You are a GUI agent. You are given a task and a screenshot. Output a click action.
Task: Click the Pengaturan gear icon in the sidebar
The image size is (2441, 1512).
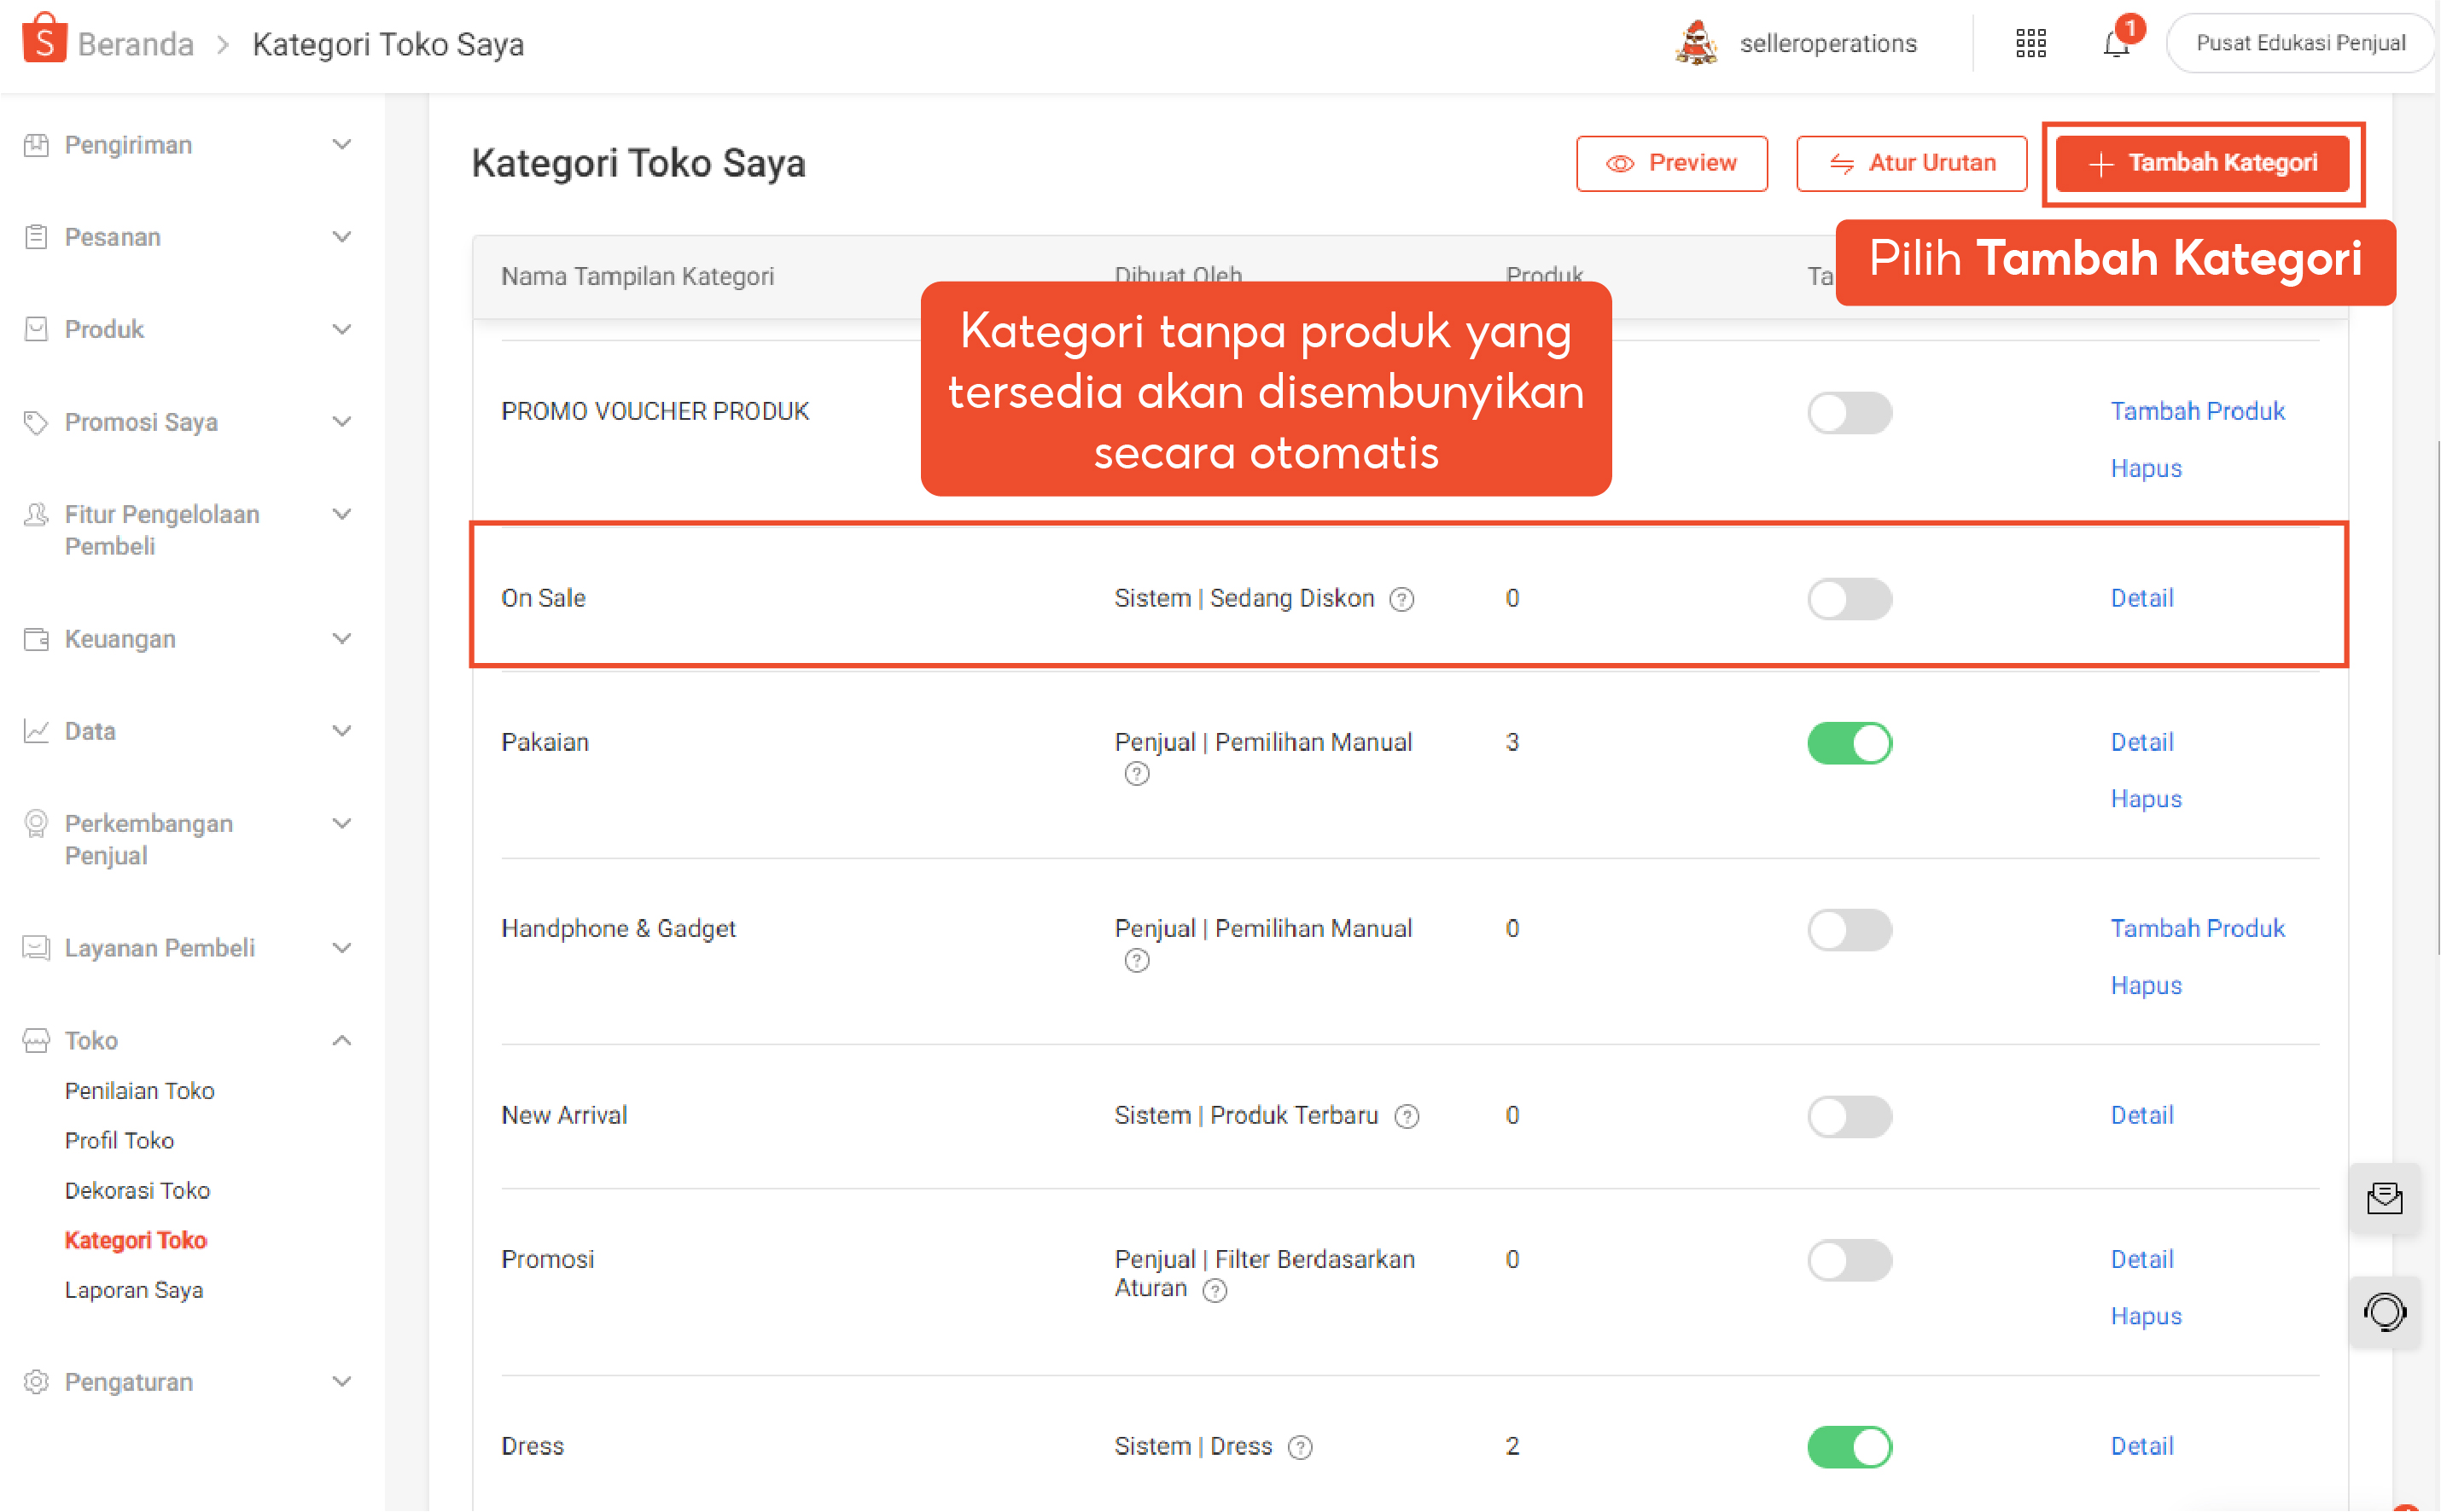[36, 1382]
